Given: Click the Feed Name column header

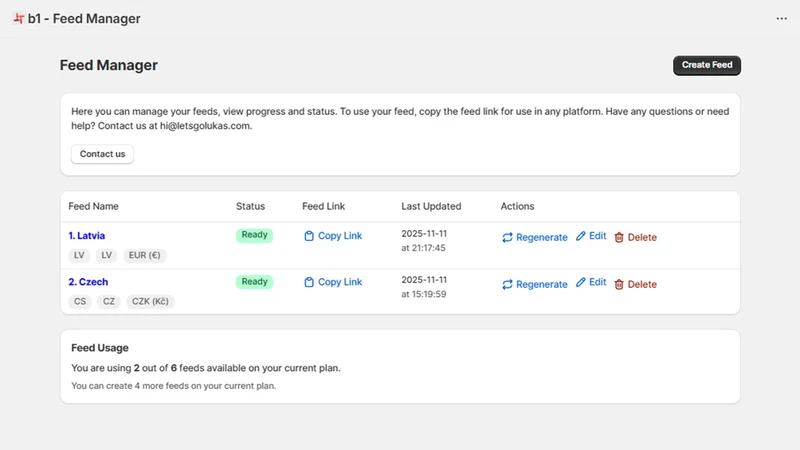Looking at the screenshot, I should tap(93, 206).
